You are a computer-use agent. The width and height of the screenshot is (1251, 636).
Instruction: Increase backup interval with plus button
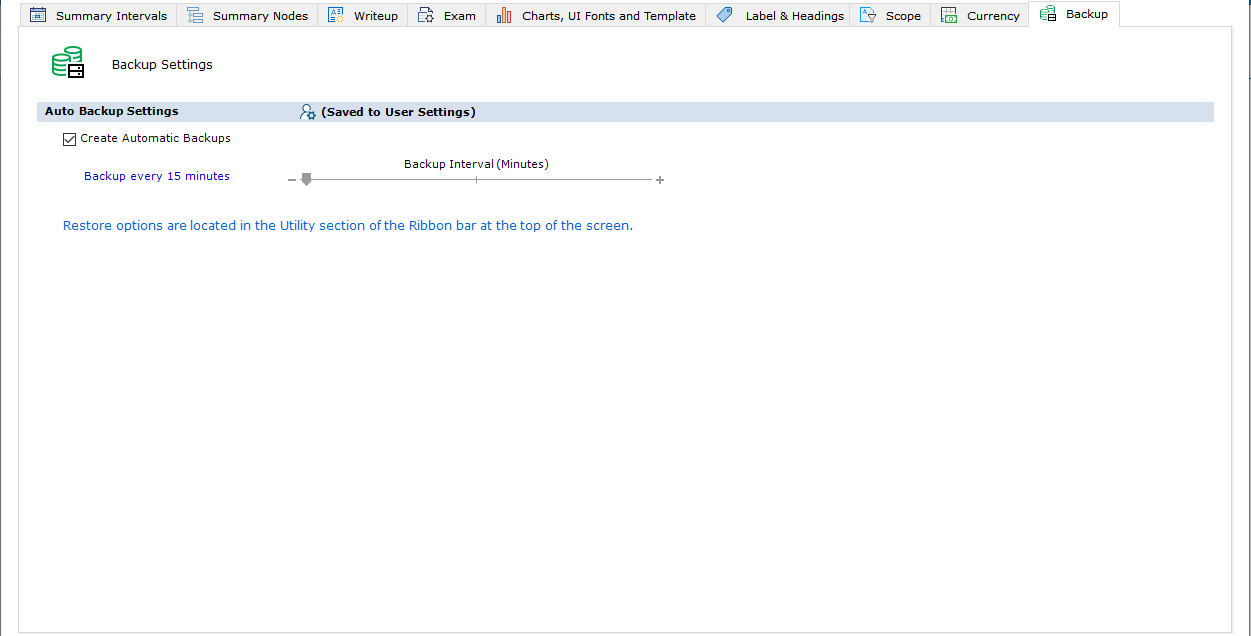point(660,180)
